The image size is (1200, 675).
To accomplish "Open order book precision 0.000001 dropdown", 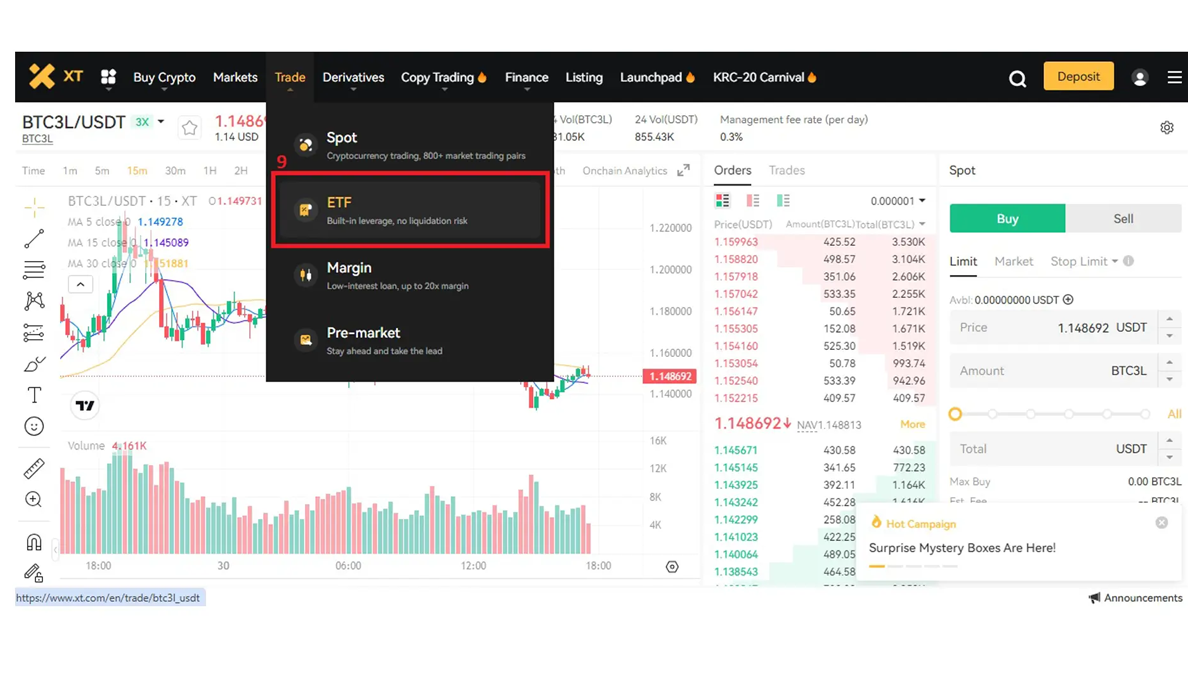I will [898, 201].
